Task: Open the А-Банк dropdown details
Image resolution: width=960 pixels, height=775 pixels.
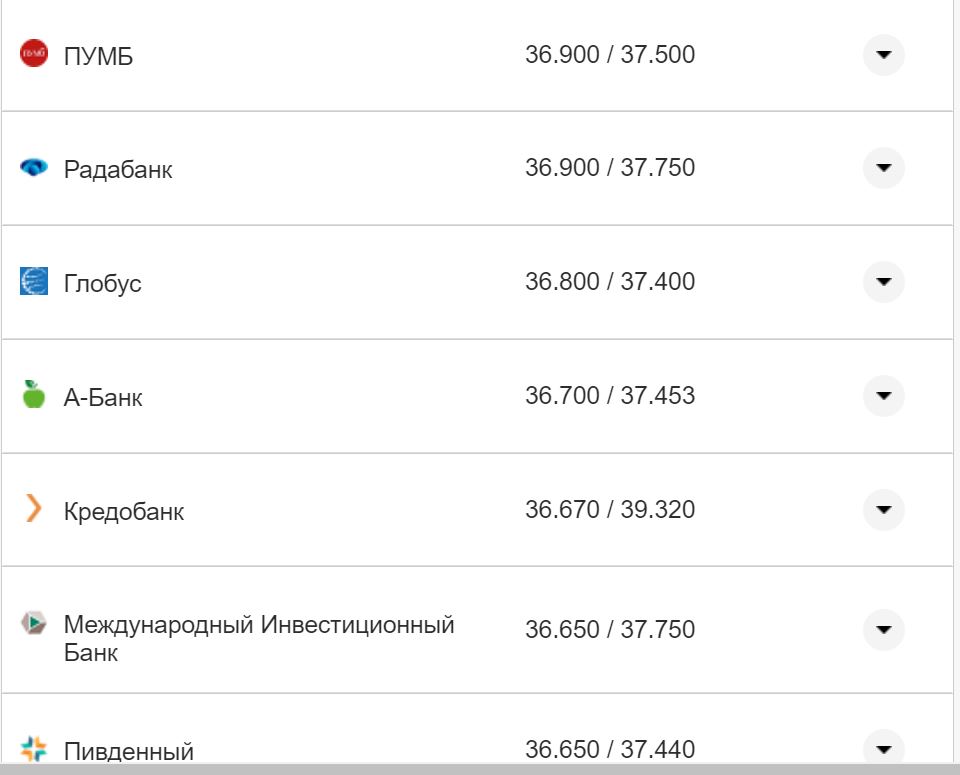Action: click(x=883, y=396)
